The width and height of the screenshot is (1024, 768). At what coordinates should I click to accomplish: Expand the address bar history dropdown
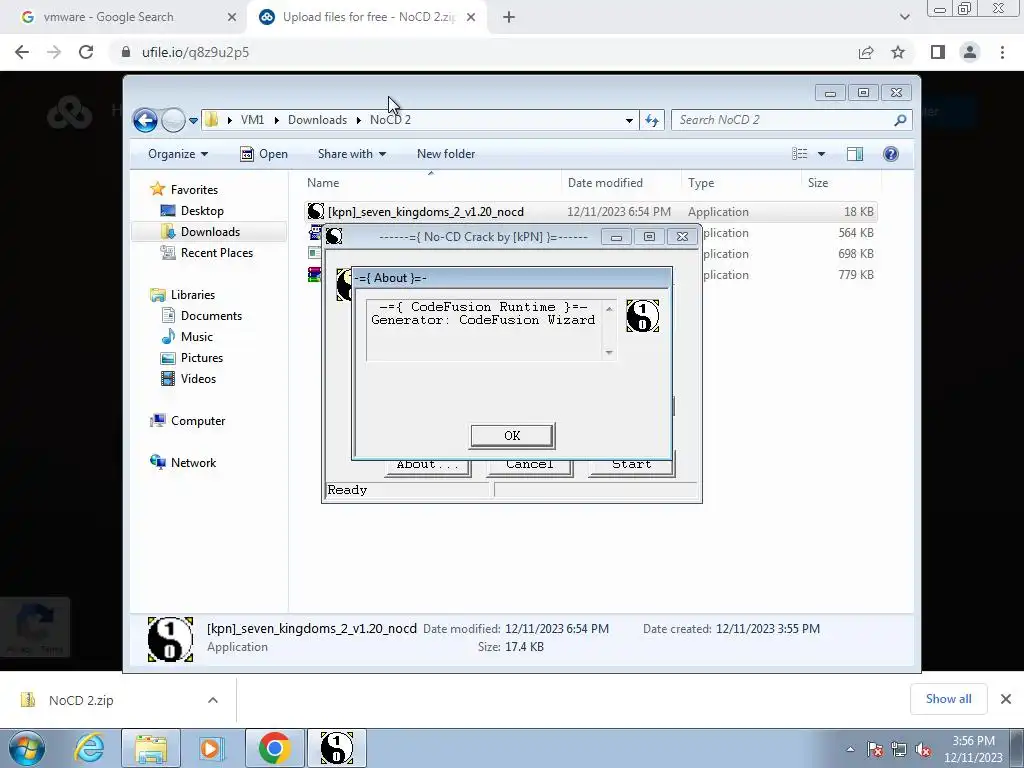click(629, 121)
